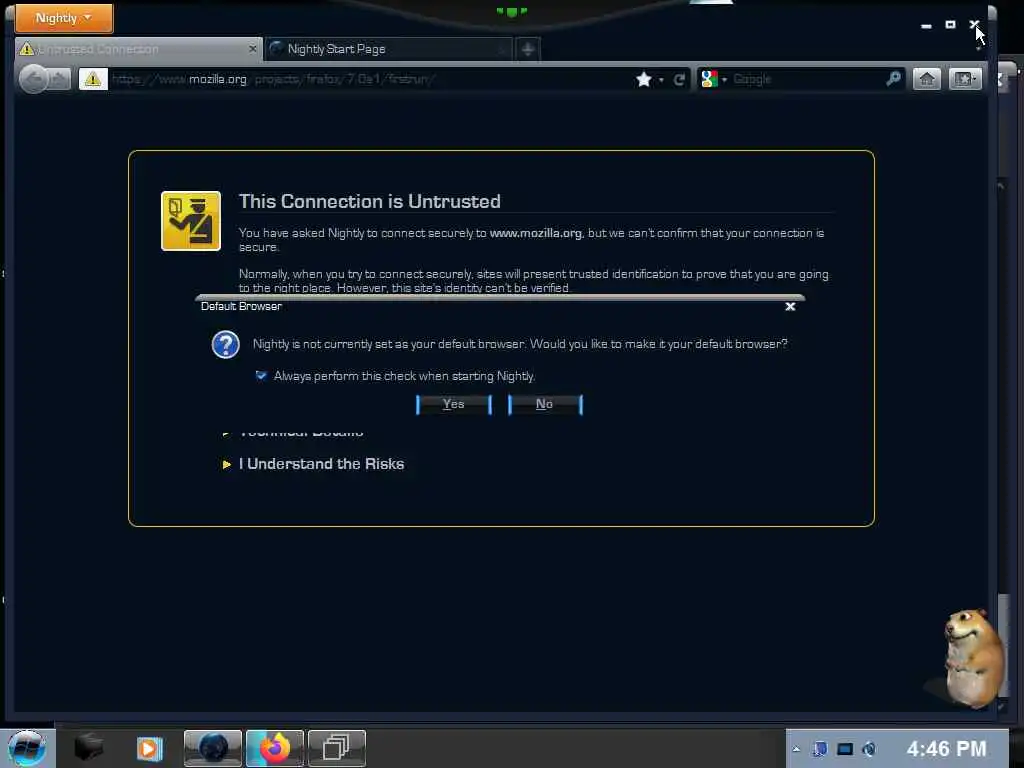The image size is (1024, 768).
Task: Run search with the magnifier icon
Action: pos(893,79)
